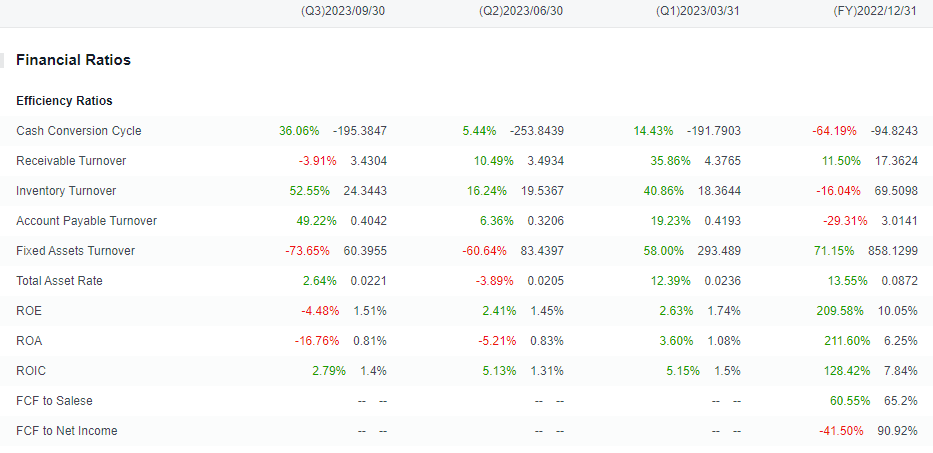Click the Fixed Assets Turnover row label
The height and width of the screenshot is (453, 933).
pos(76,251)
